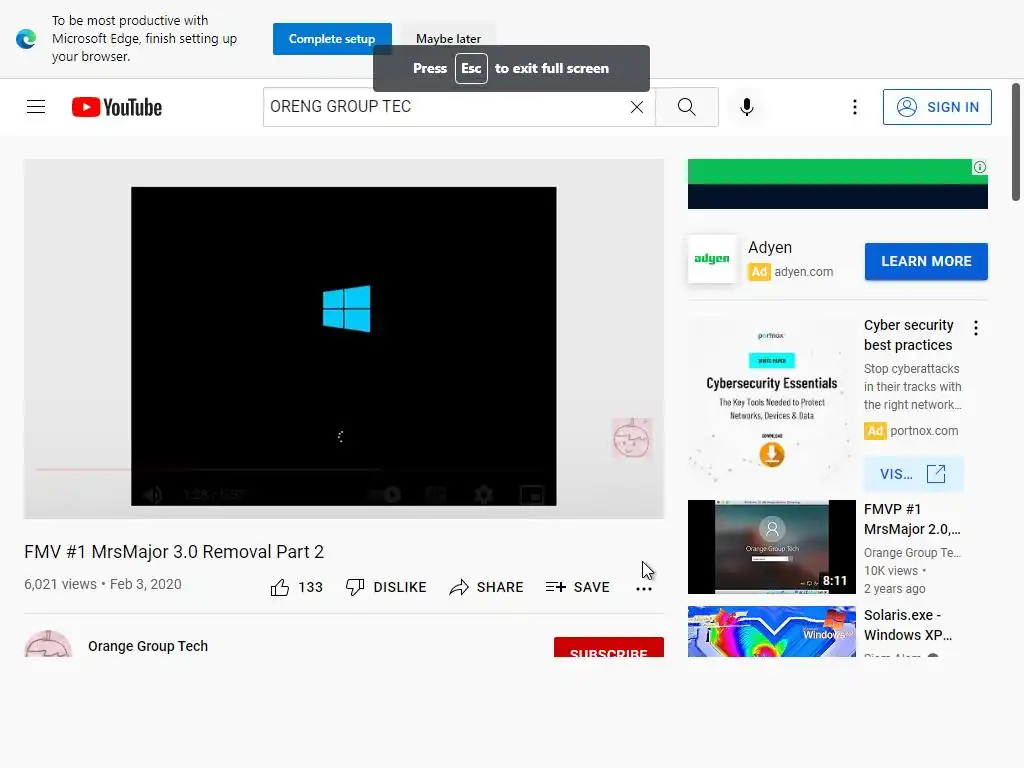Image resolution: width=1024 pixels, height=768 pixels.
Task: Click the 133 likes count
Action: click(310, 587)
